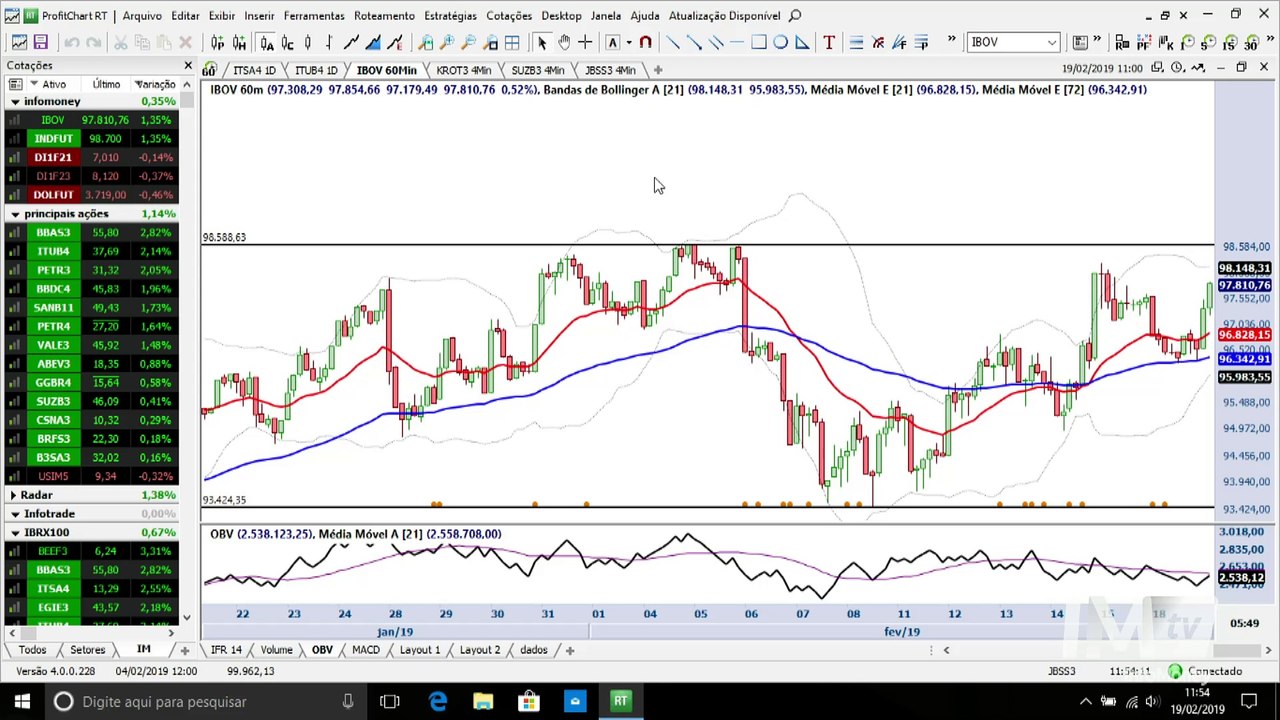Open the IFR 14 indicator tab
This screenshot has width=1280, height=720.
(227, 650)
